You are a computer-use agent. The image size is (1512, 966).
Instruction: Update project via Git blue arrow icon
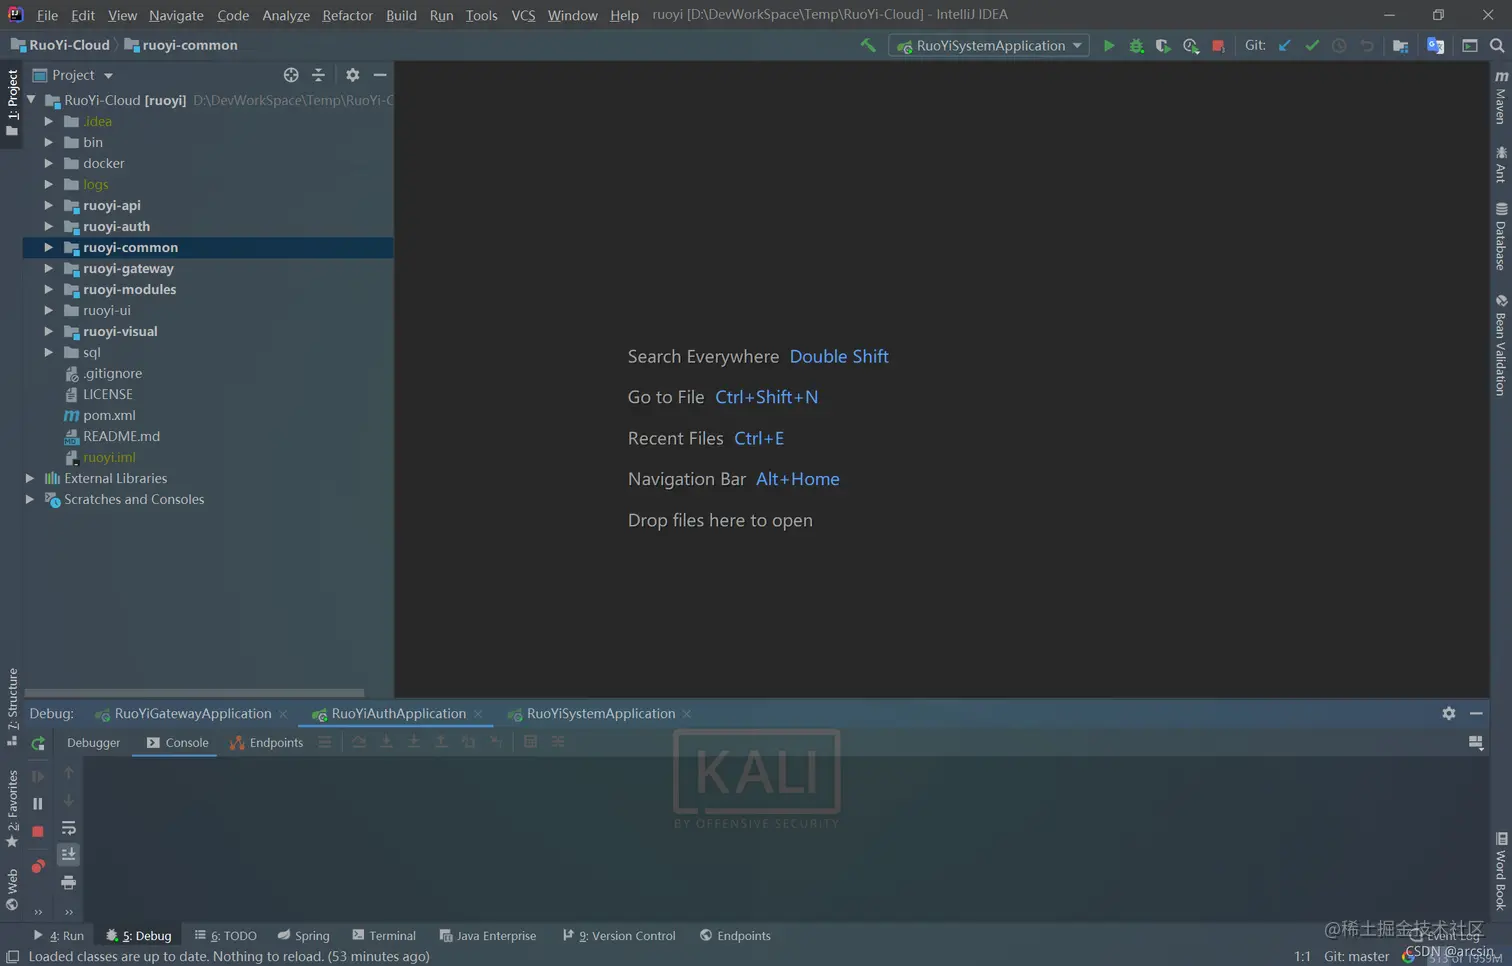(1284, 45)
